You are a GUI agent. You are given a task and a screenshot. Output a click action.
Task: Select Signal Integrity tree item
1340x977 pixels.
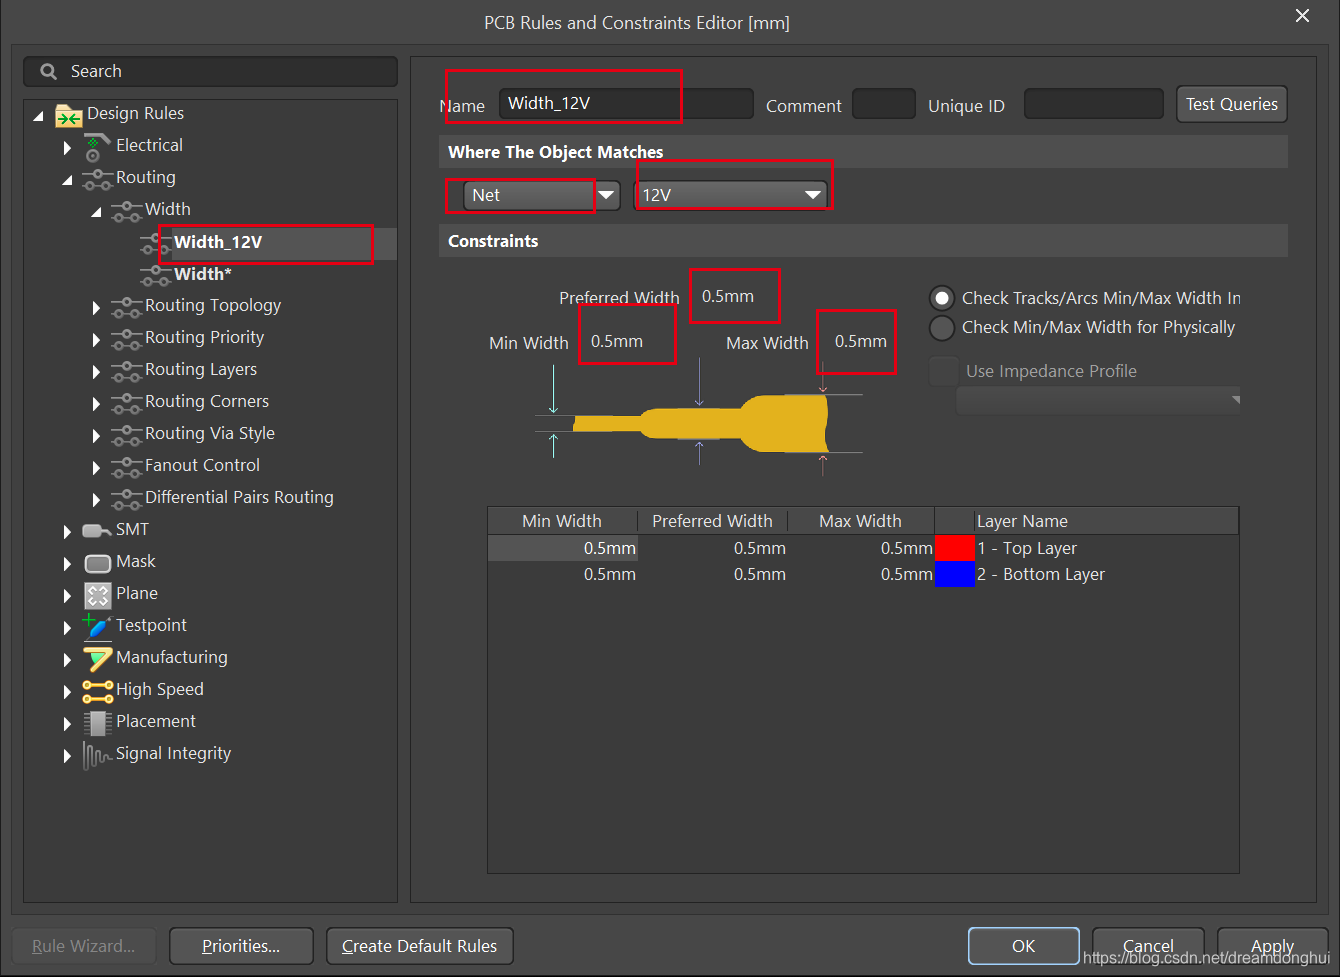click(173, 754)
